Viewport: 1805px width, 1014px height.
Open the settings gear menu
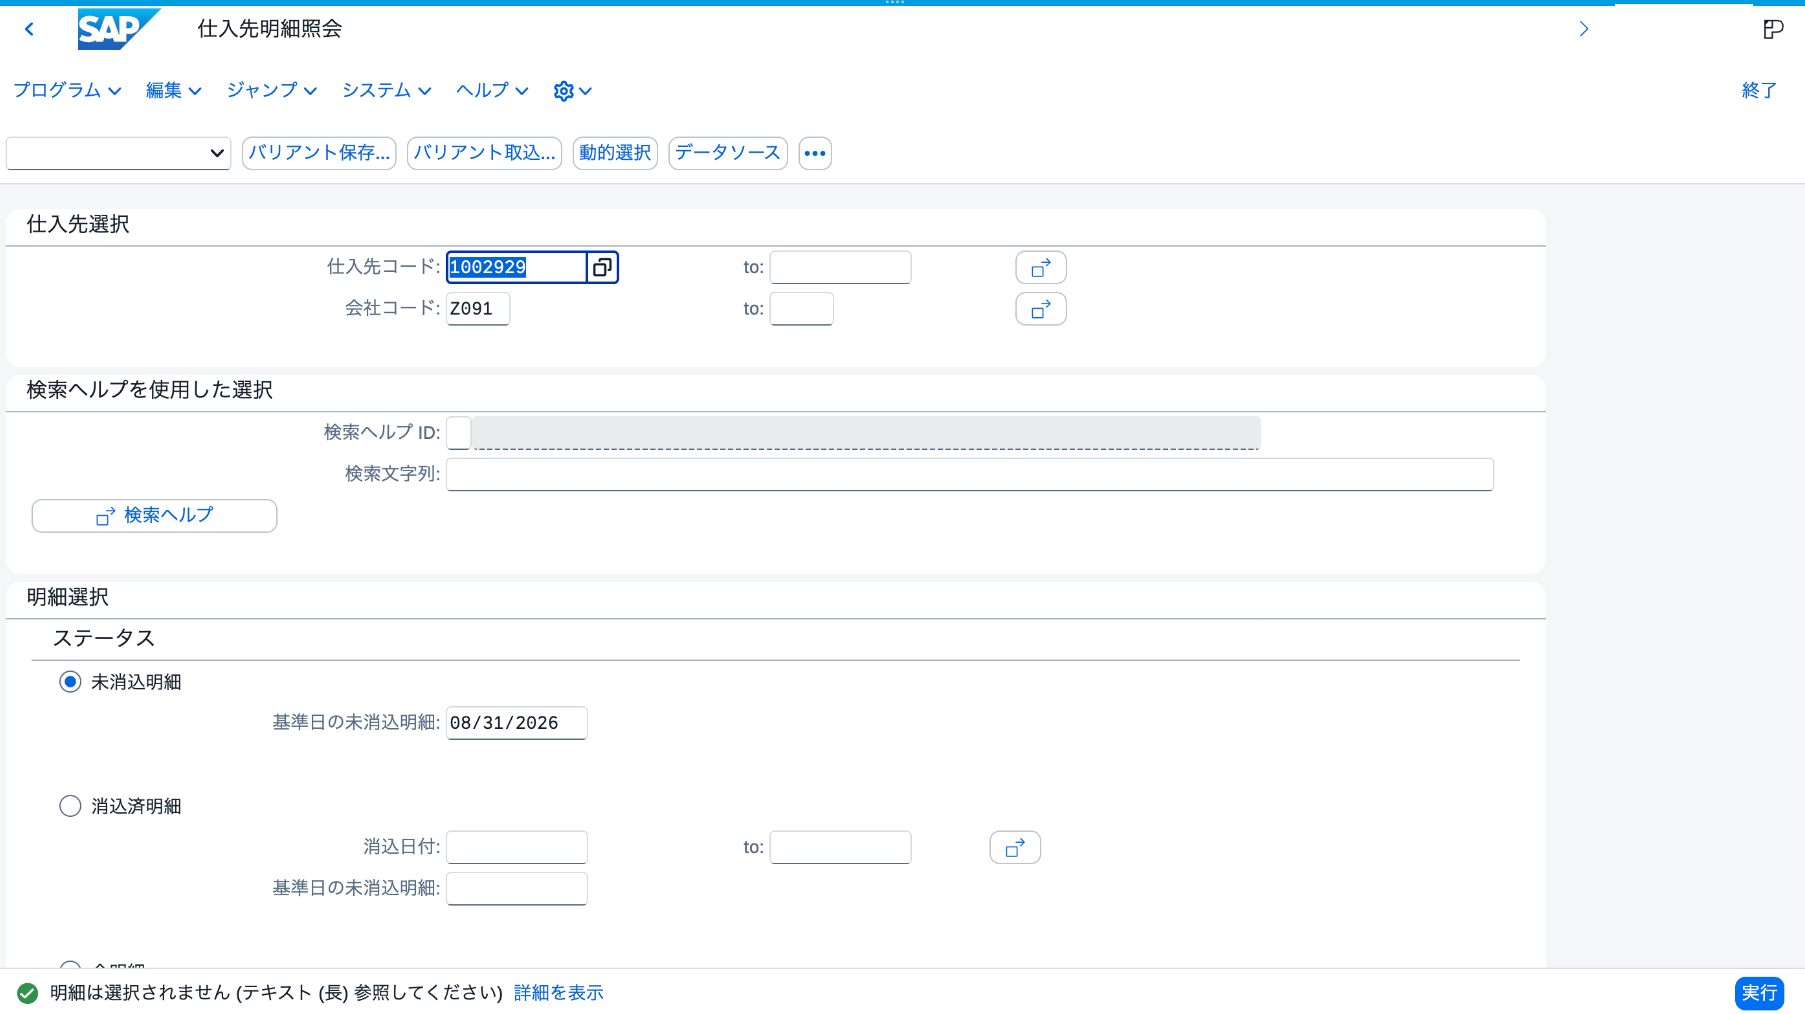(572, 91)
